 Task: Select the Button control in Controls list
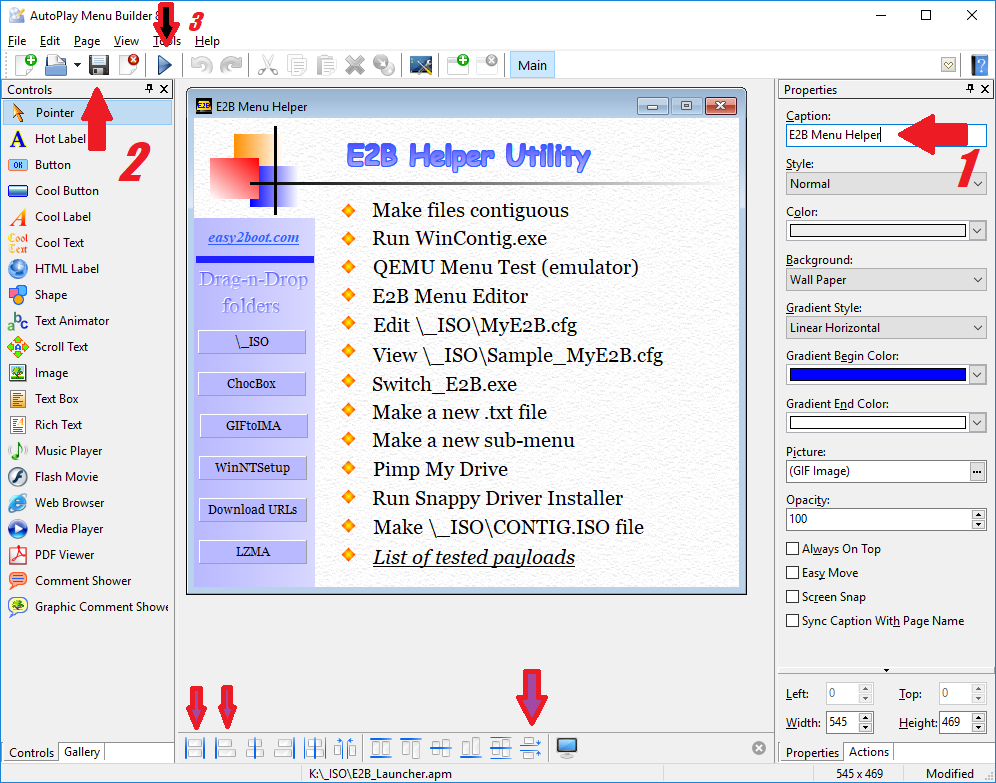88,164
